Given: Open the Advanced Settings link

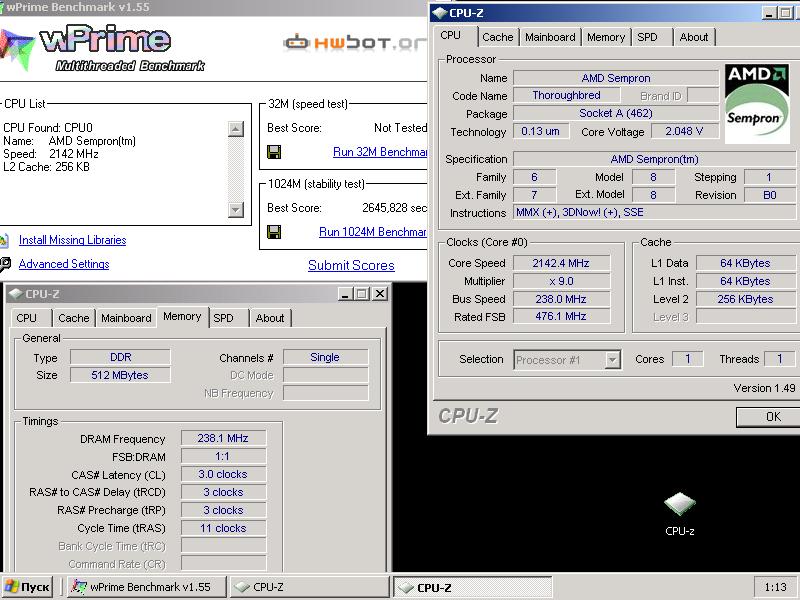Looking at the screenshot, I should (64, 264).
